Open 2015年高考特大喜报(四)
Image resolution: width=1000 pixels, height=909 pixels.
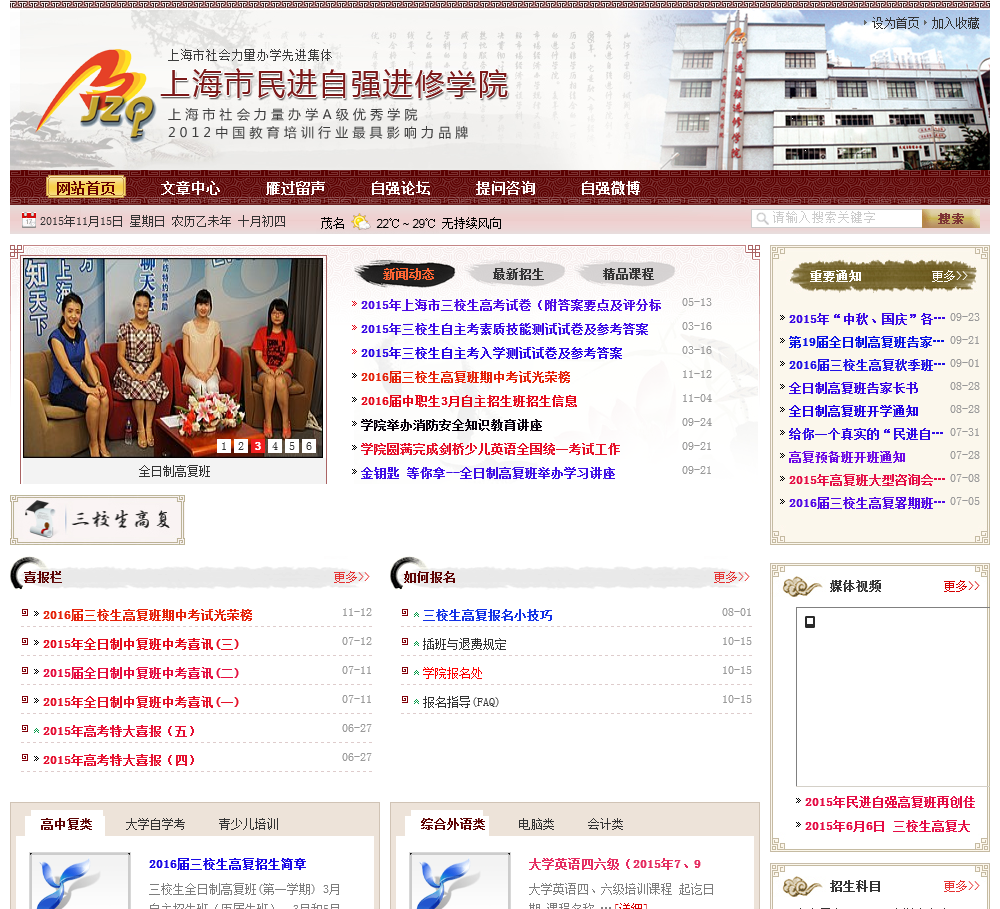click(119, 760)
